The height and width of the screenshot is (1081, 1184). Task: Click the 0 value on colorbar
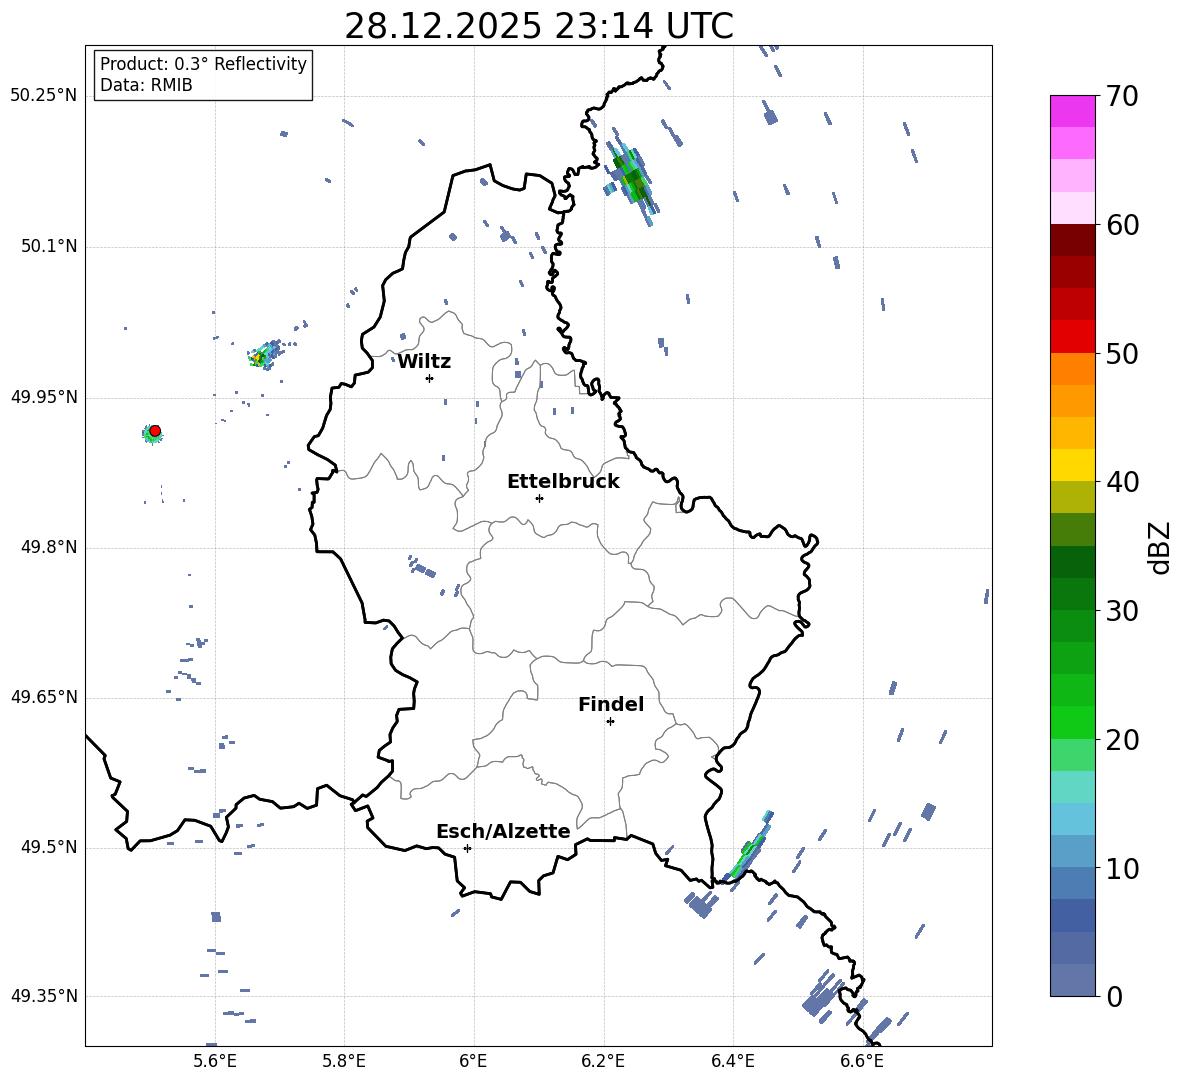coord(1114,997)
